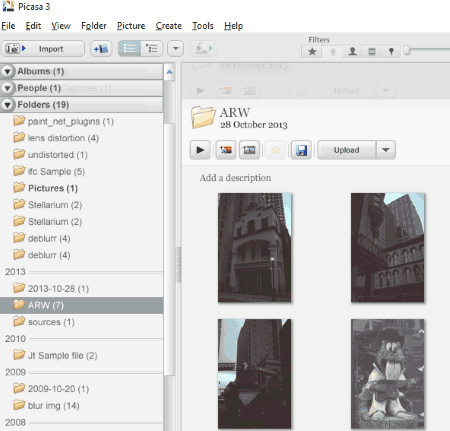Filter to show starred photos only
Screen dimensions: 450x431
[x=312, y=51]
